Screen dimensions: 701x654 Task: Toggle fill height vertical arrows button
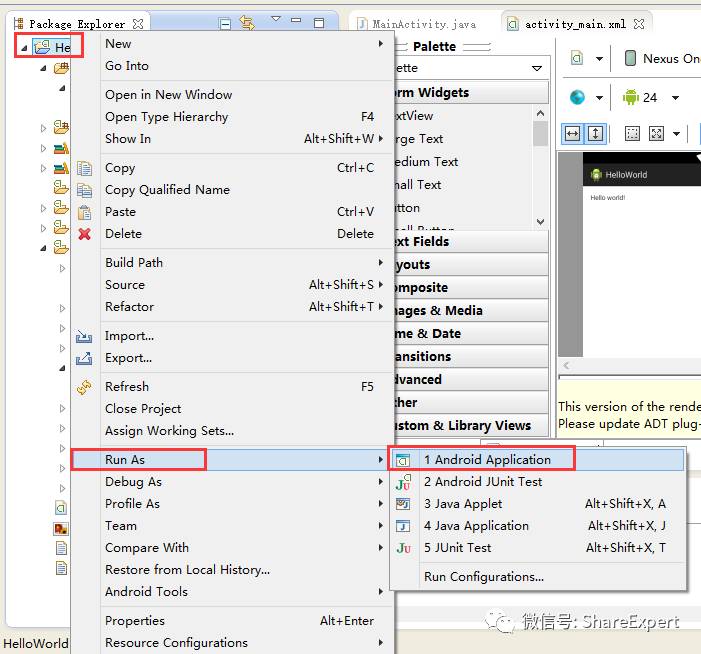click(595, 133)
